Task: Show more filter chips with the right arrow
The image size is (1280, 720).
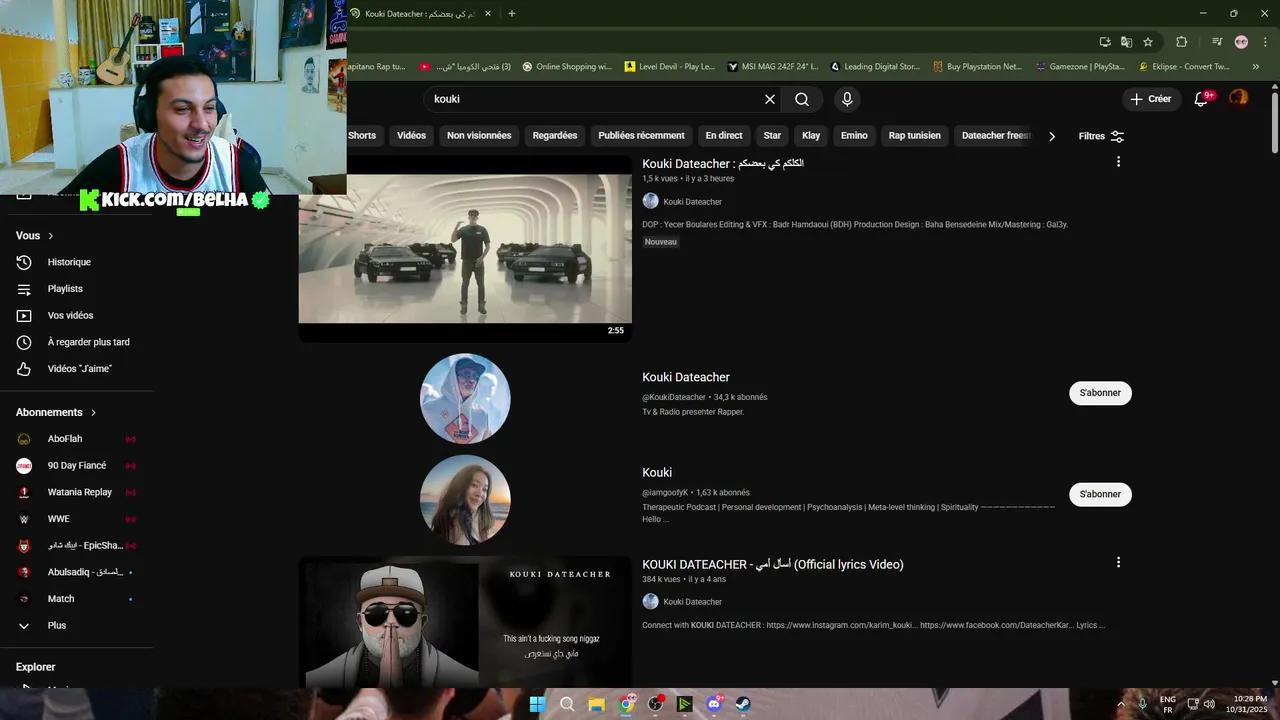Action: coord(1052,136)
